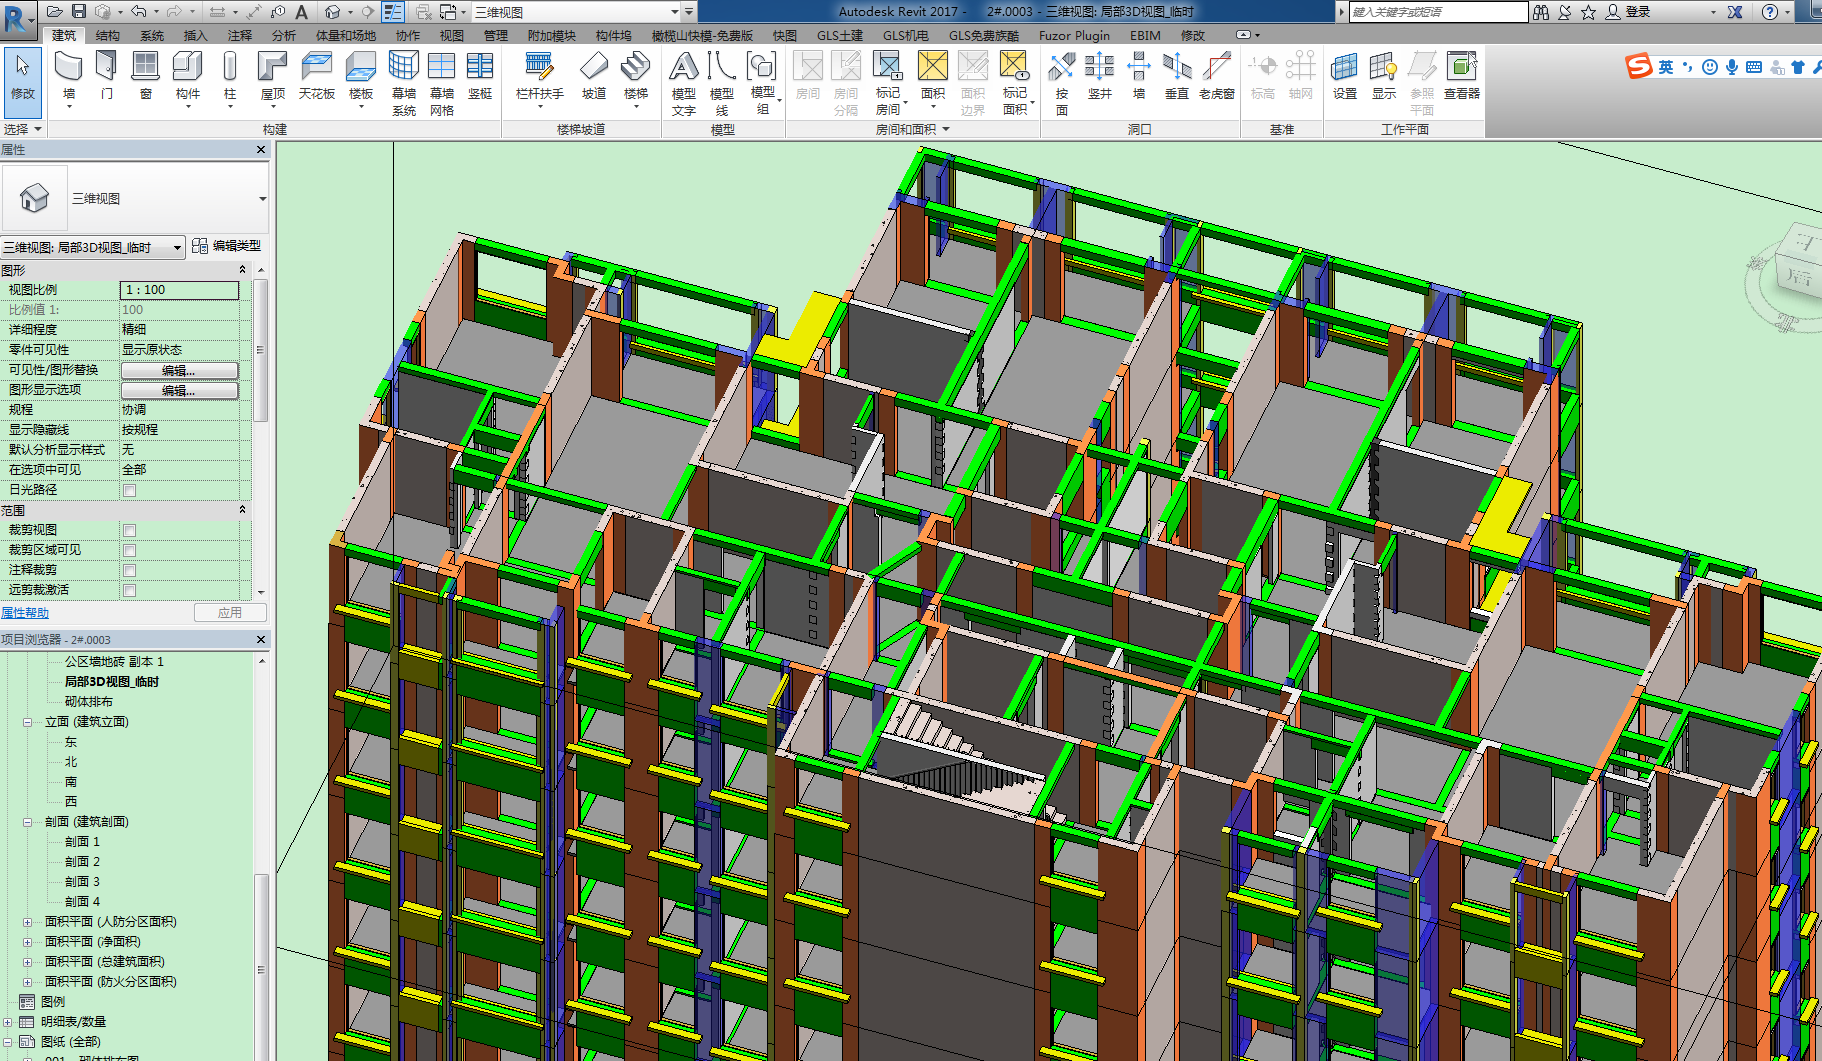Image resolution: width=1822 pixels, height=1061 pixels.
Task: Select the Curtain System (幕墙系统) tool
Action: click(x=404, y=84)
